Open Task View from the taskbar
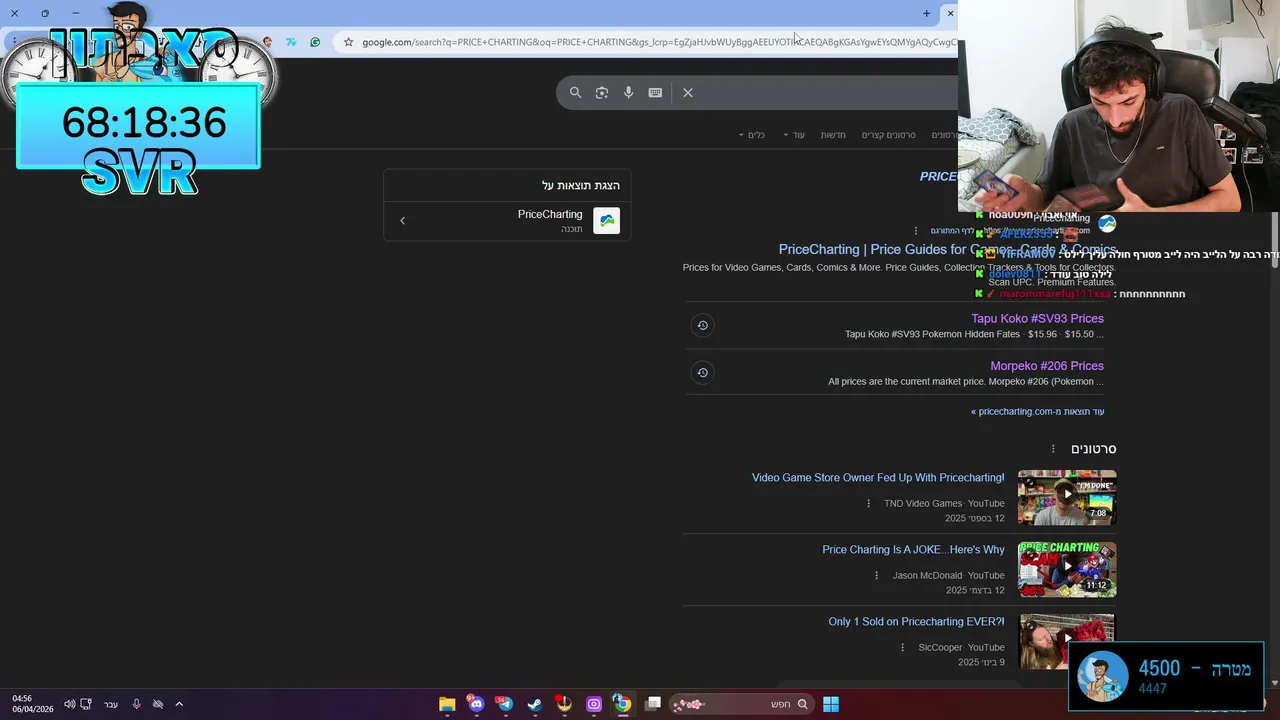This screenshot has width=1280, height=720. (653, 704)
